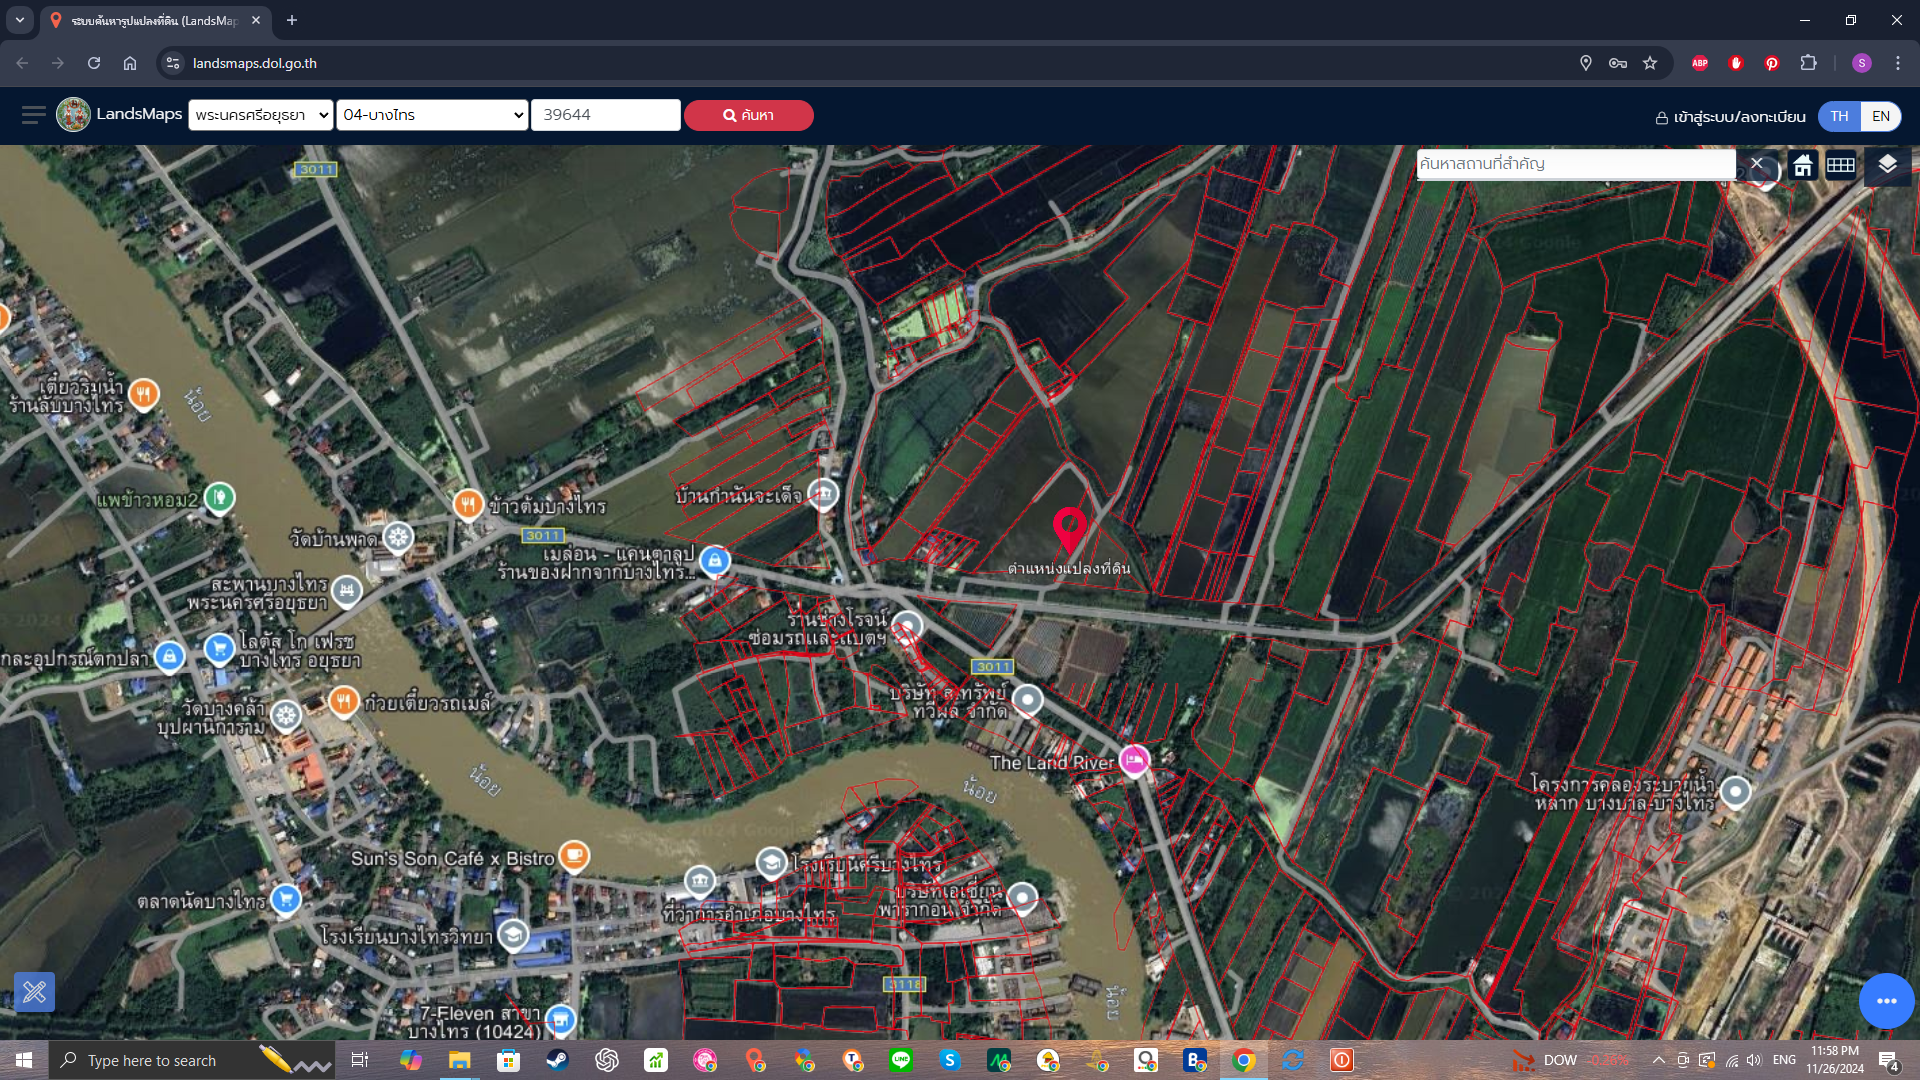Click the แพข้าวหอม2 green restaurant marker
Screen dimensions: 1920x1080
(x=219, y=497)
